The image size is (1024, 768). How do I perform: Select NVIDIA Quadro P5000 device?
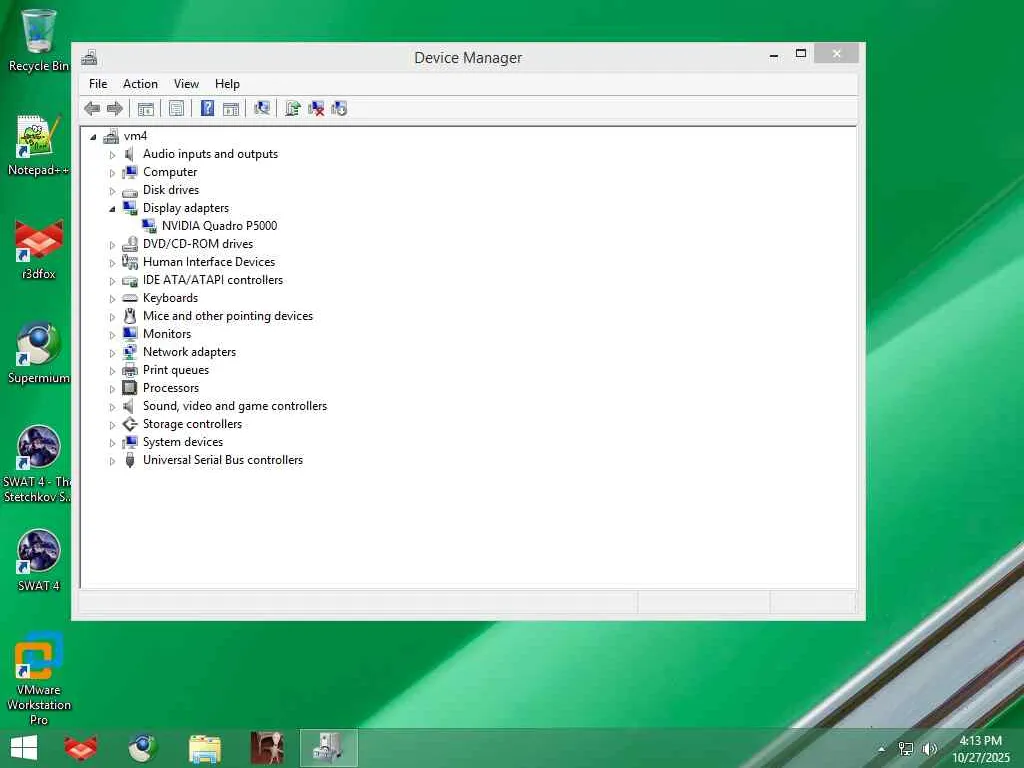point(219,226)
